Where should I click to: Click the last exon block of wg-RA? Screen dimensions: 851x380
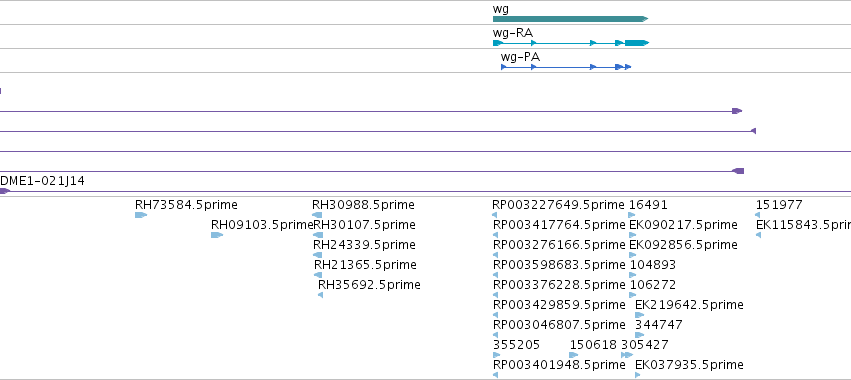click(636, 43)
